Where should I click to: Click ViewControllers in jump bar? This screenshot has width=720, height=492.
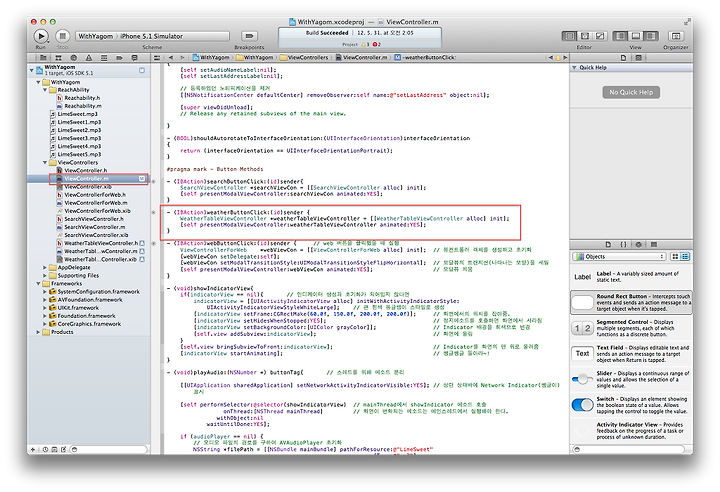(304, 58)
